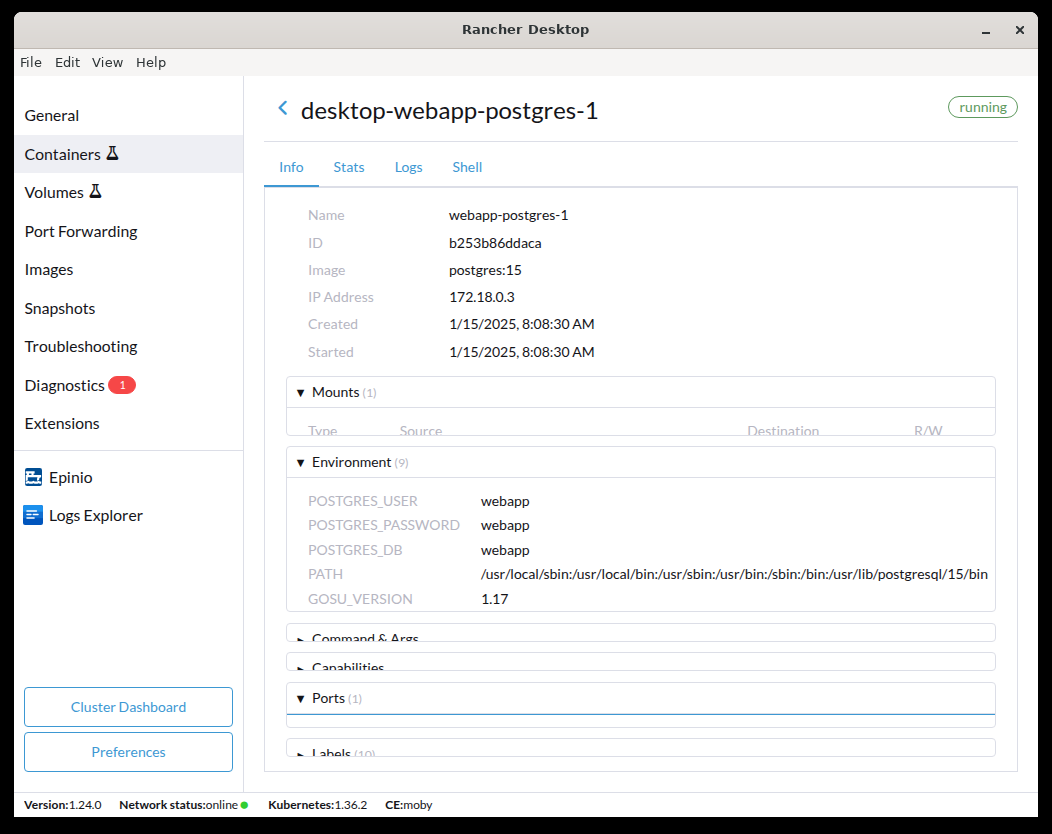Click the PATH environment value
The image size is (1052, 834).
734,574
